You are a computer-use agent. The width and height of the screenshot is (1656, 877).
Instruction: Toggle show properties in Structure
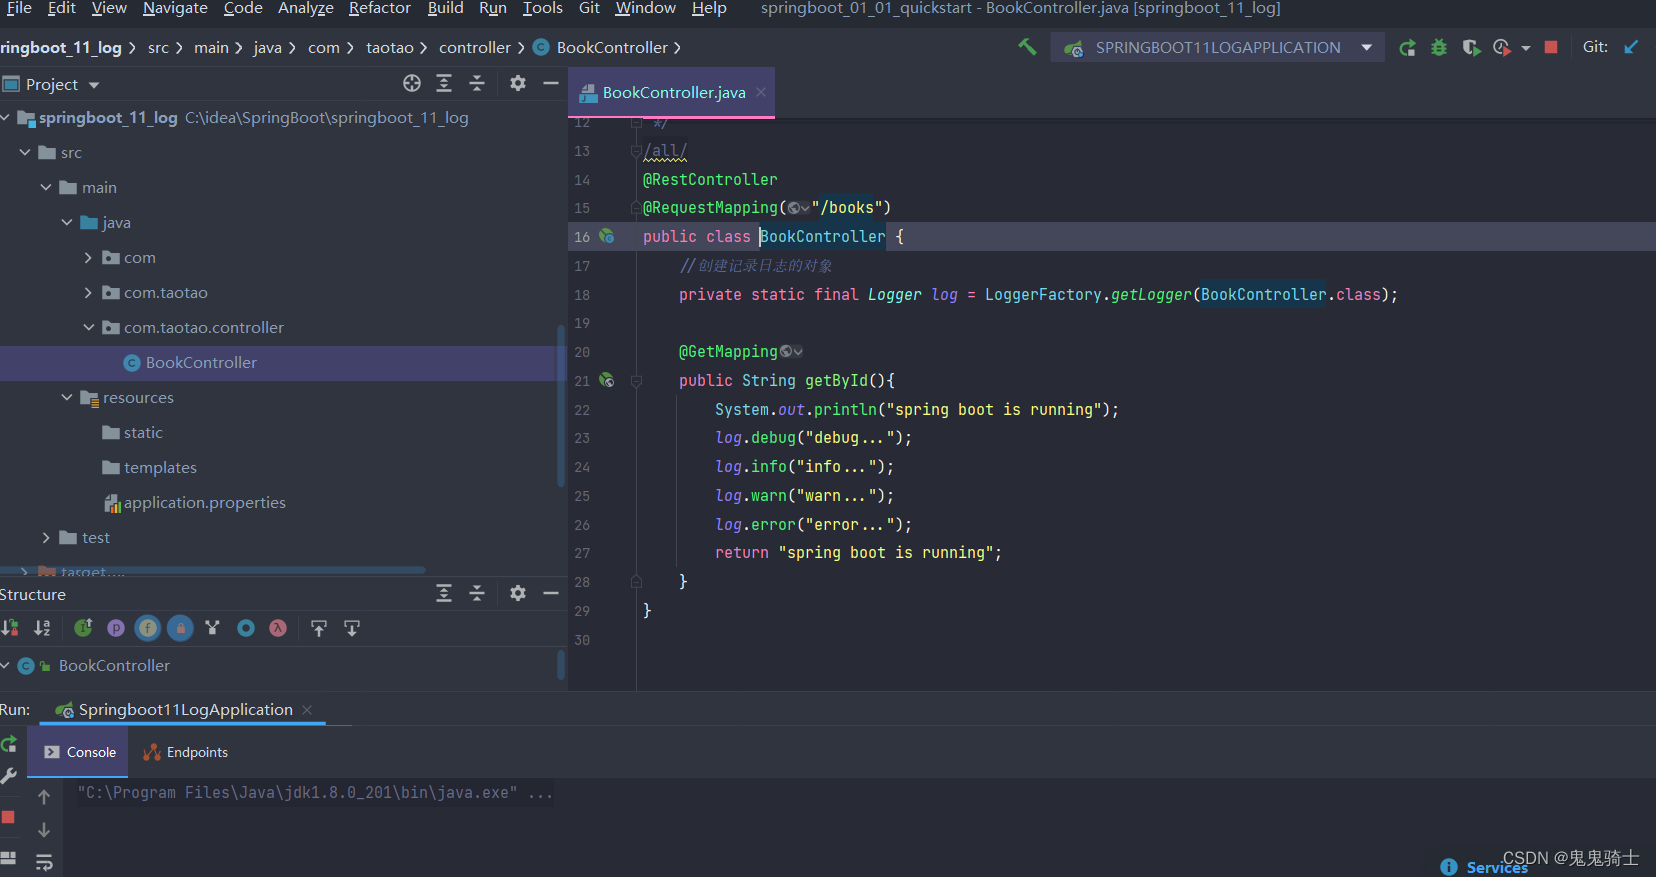[x=116, y=628]
